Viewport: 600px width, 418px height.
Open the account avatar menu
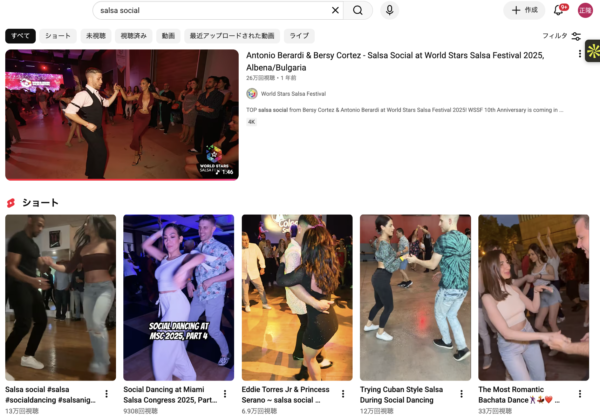coord(585,10)
